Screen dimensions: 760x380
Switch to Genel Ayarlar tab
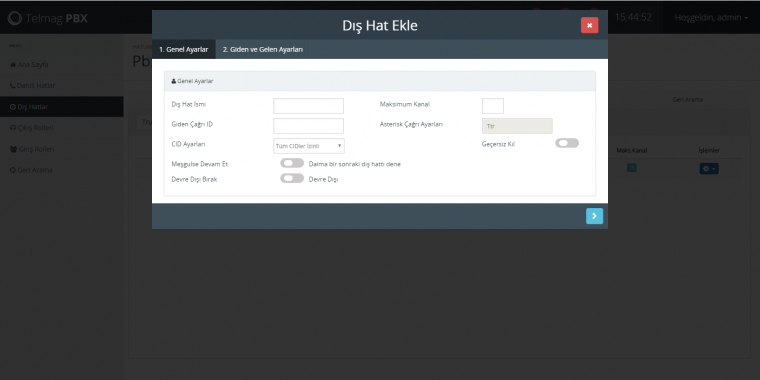(184, 49)
